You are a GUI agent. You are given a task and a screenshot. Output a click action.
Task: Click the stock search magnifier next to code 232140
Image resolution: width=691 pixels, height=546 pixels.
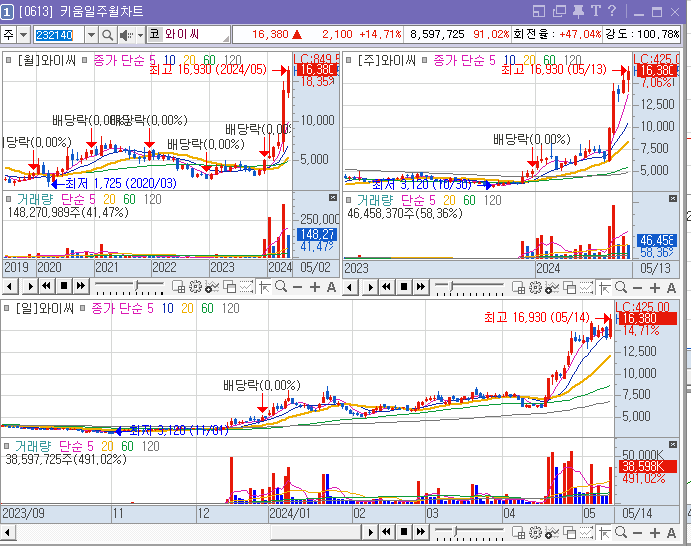(x=107, y=35)
